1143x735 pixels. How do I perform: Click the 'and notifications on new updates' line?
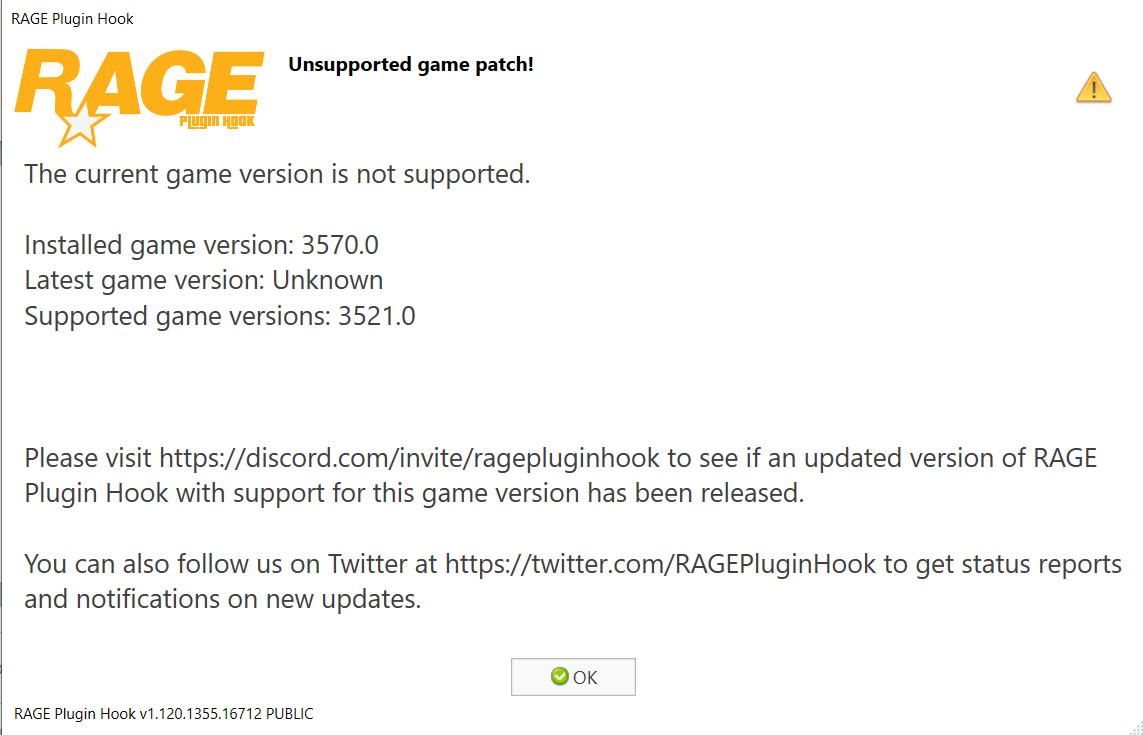point(223,599)
